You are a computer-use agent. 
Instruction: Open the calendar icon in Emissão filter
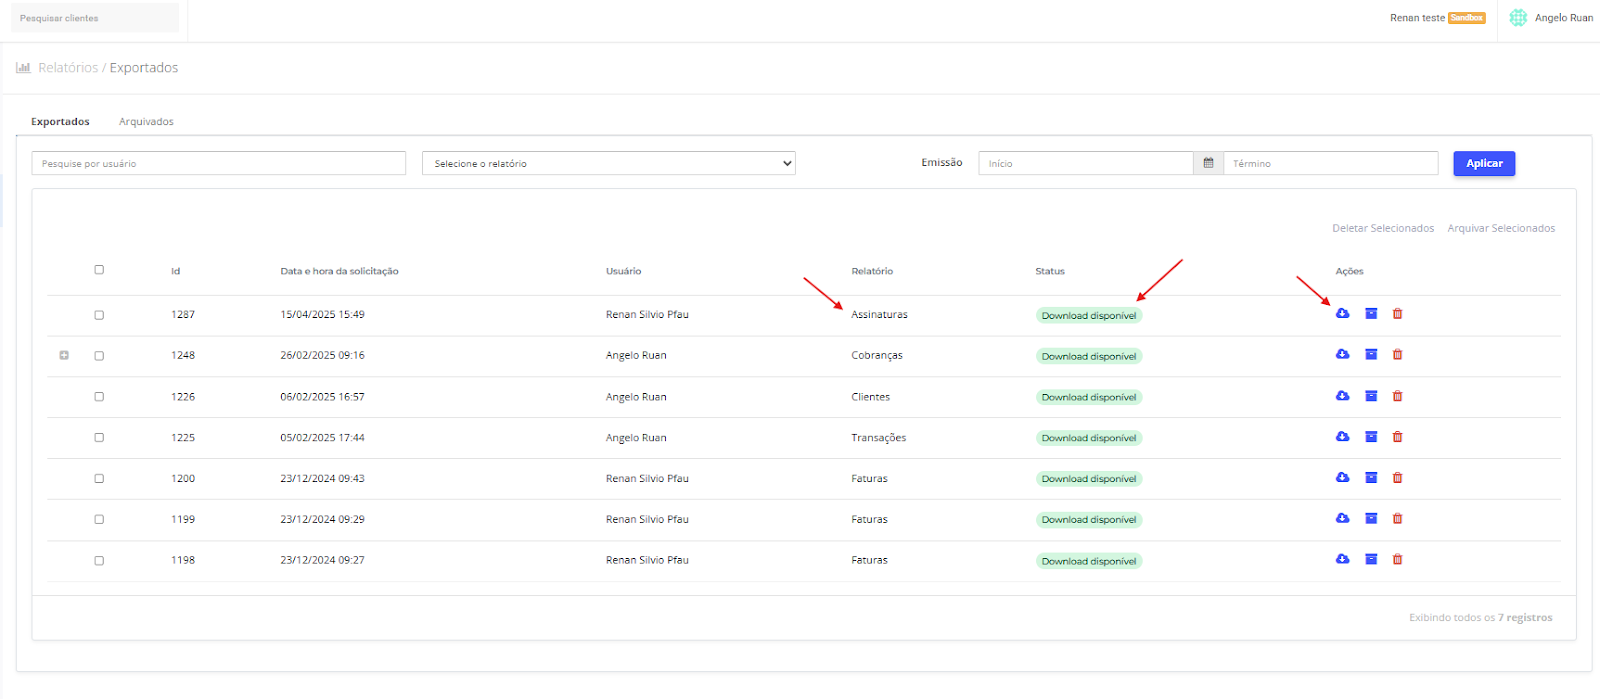tap(1208, 163)
